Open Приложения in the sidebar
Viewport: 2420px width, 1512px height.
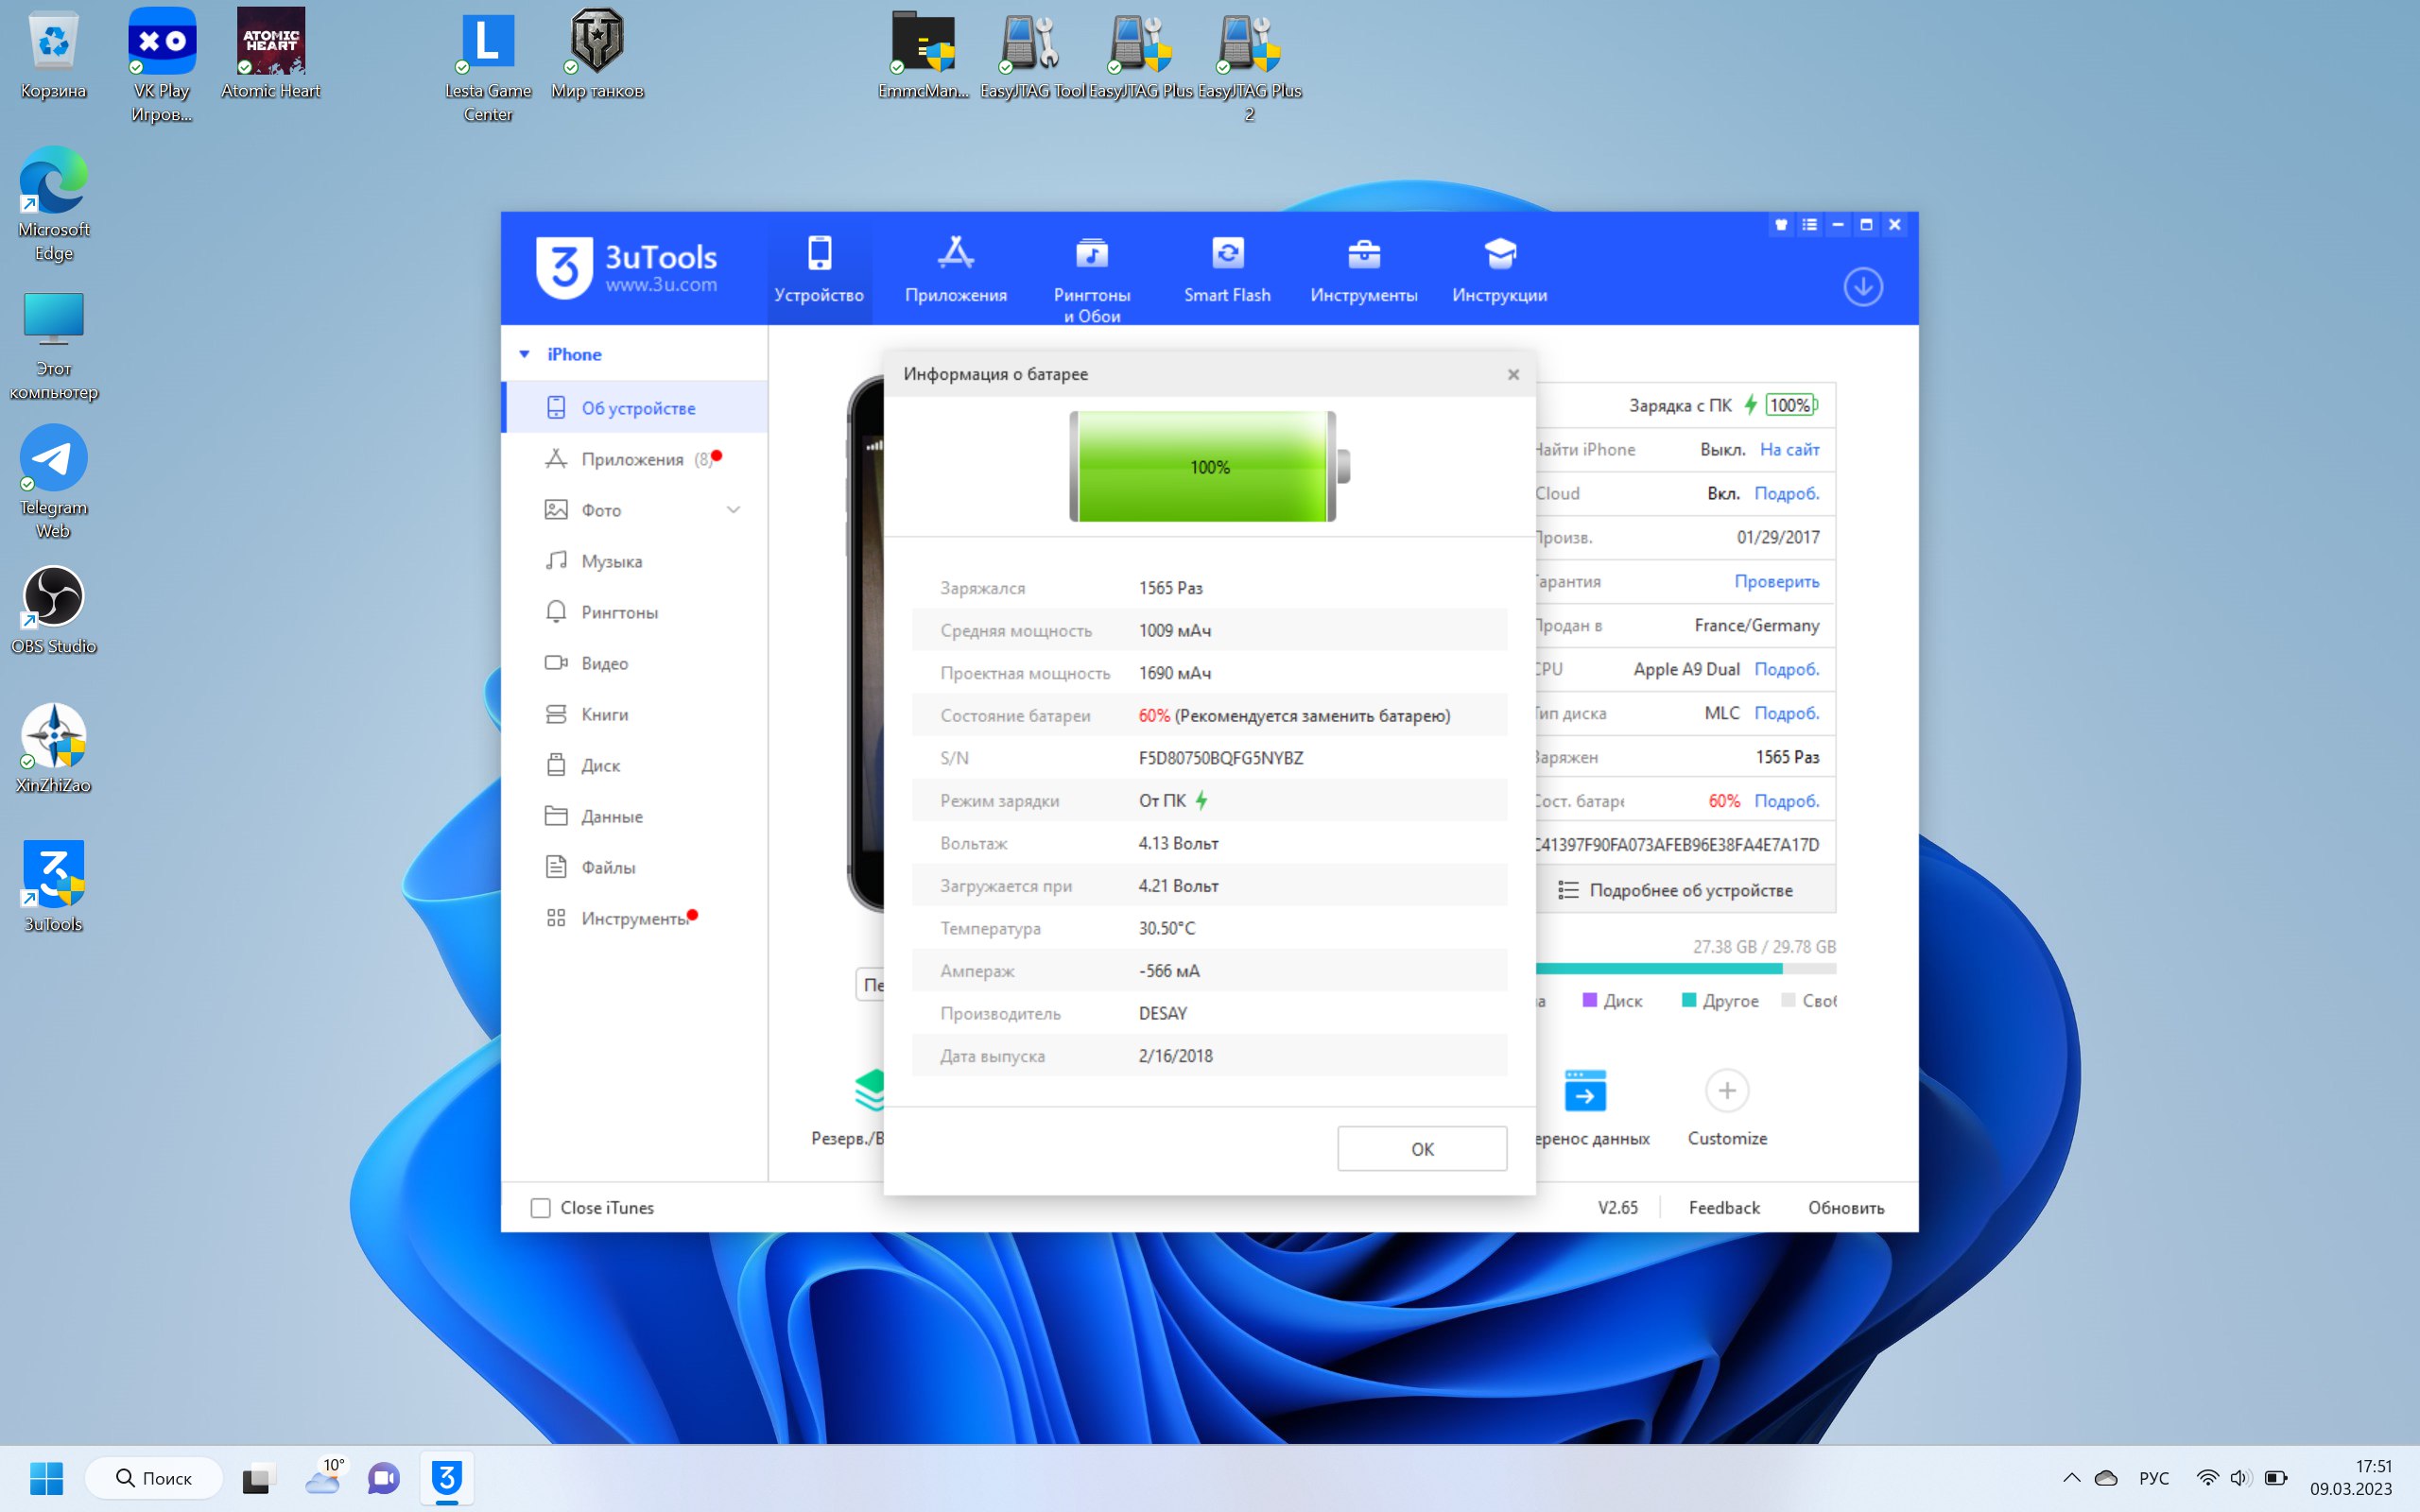click(x=635, y=459)
